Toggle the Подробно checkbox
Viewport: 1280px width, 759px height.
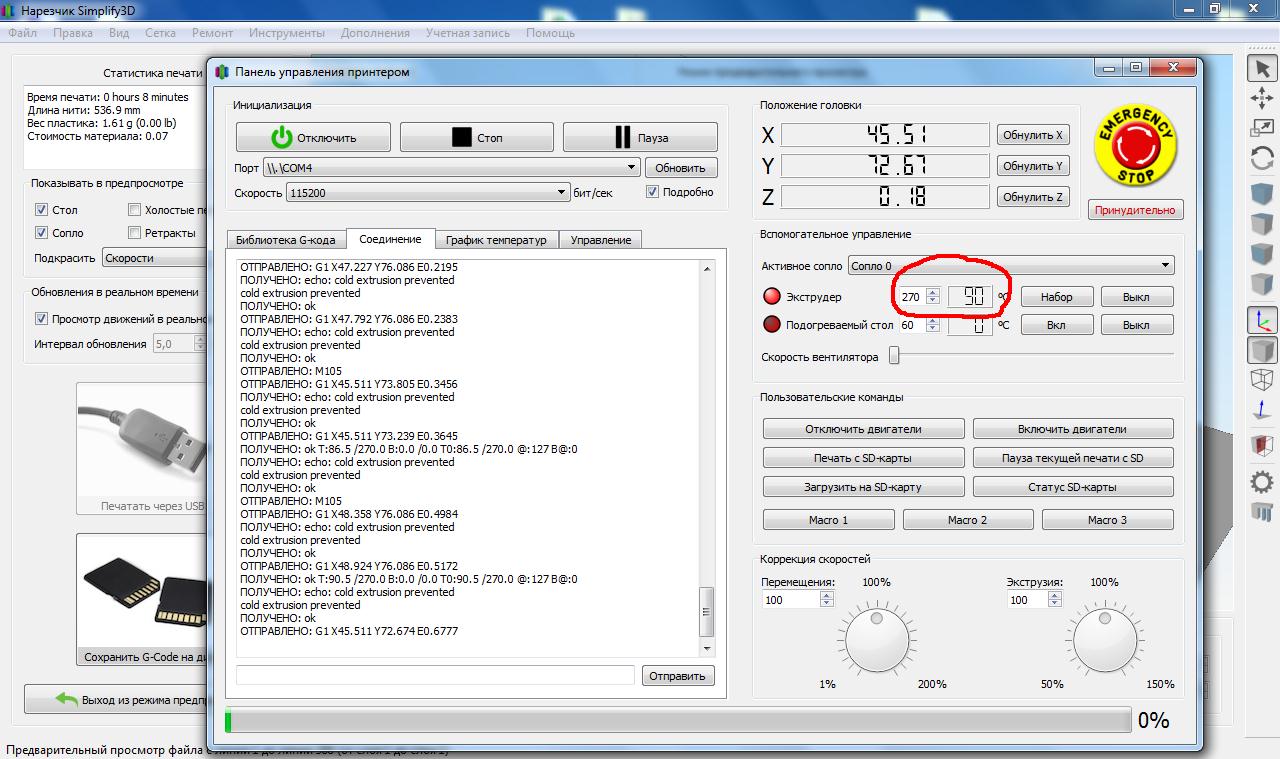click(653, 192)
